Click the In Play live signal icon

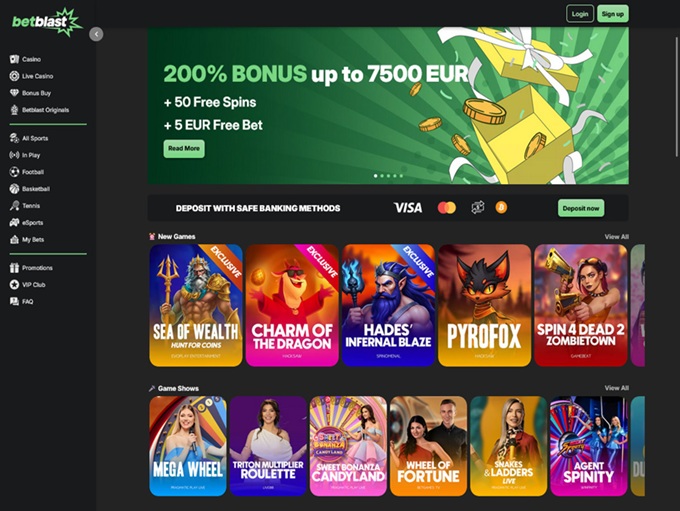(x=14, y=155)
